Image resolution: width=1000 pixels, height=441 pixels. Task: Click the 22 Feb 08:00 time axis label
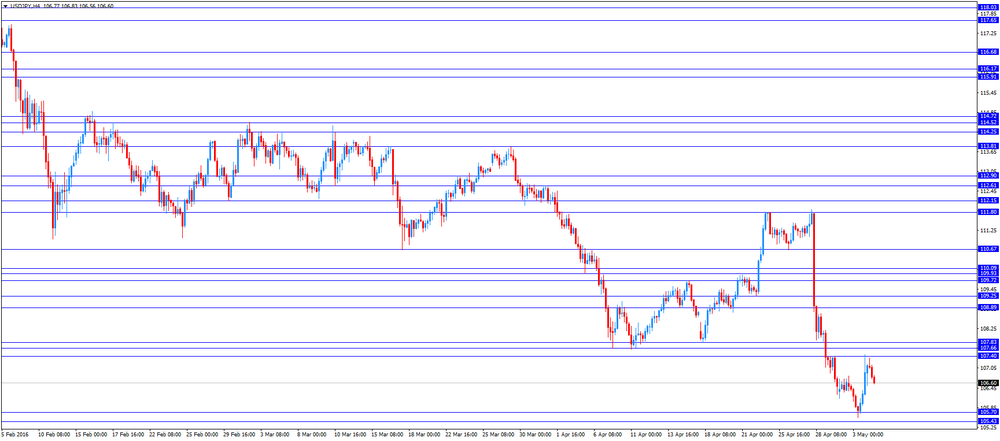click(x=166, y=434)
